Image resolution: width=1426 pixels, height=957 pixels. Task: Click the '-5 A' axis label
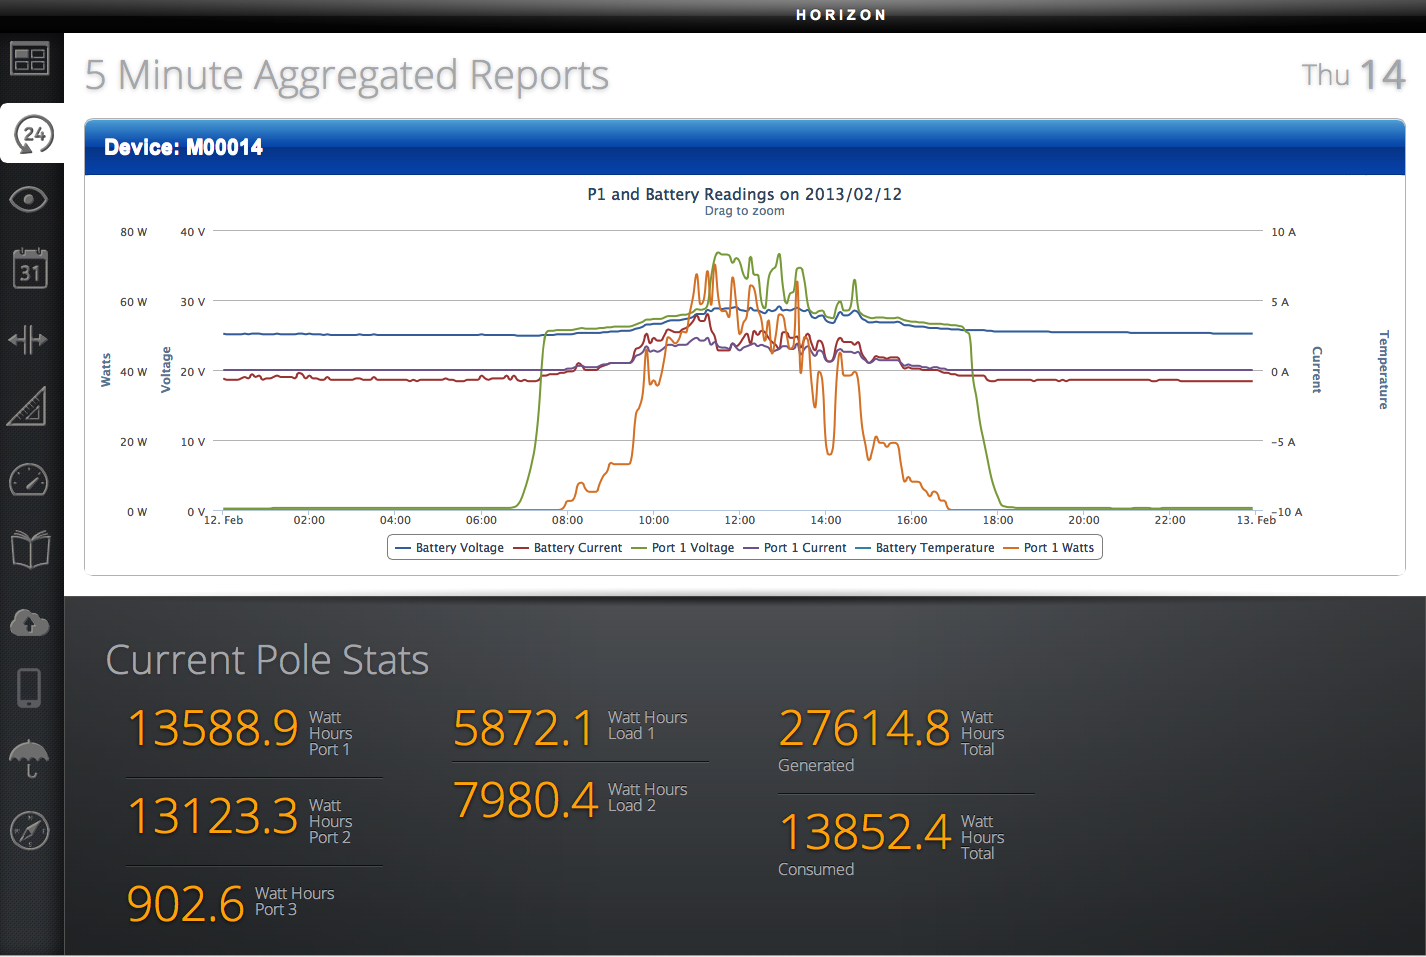click(x=1283, y=442)
